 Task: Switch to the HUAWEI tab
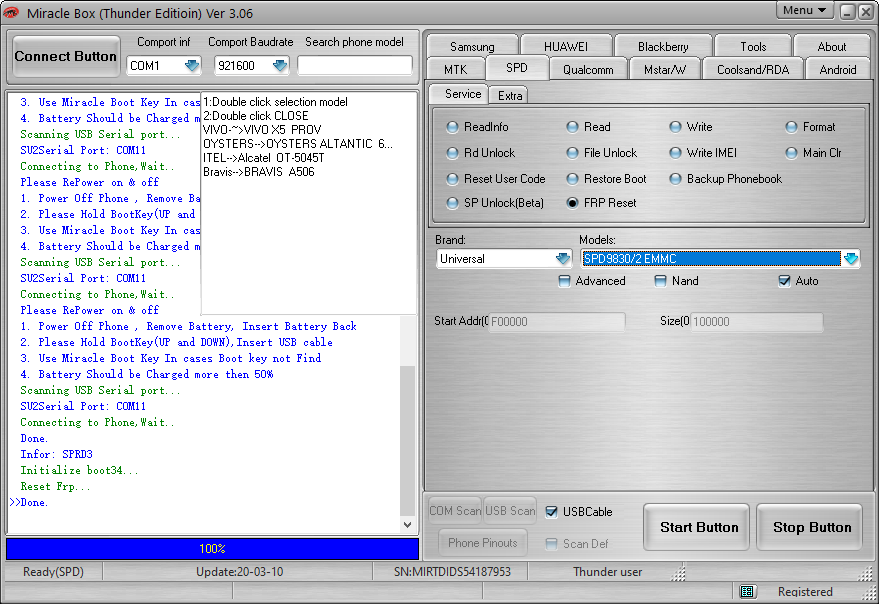[566, 47]
